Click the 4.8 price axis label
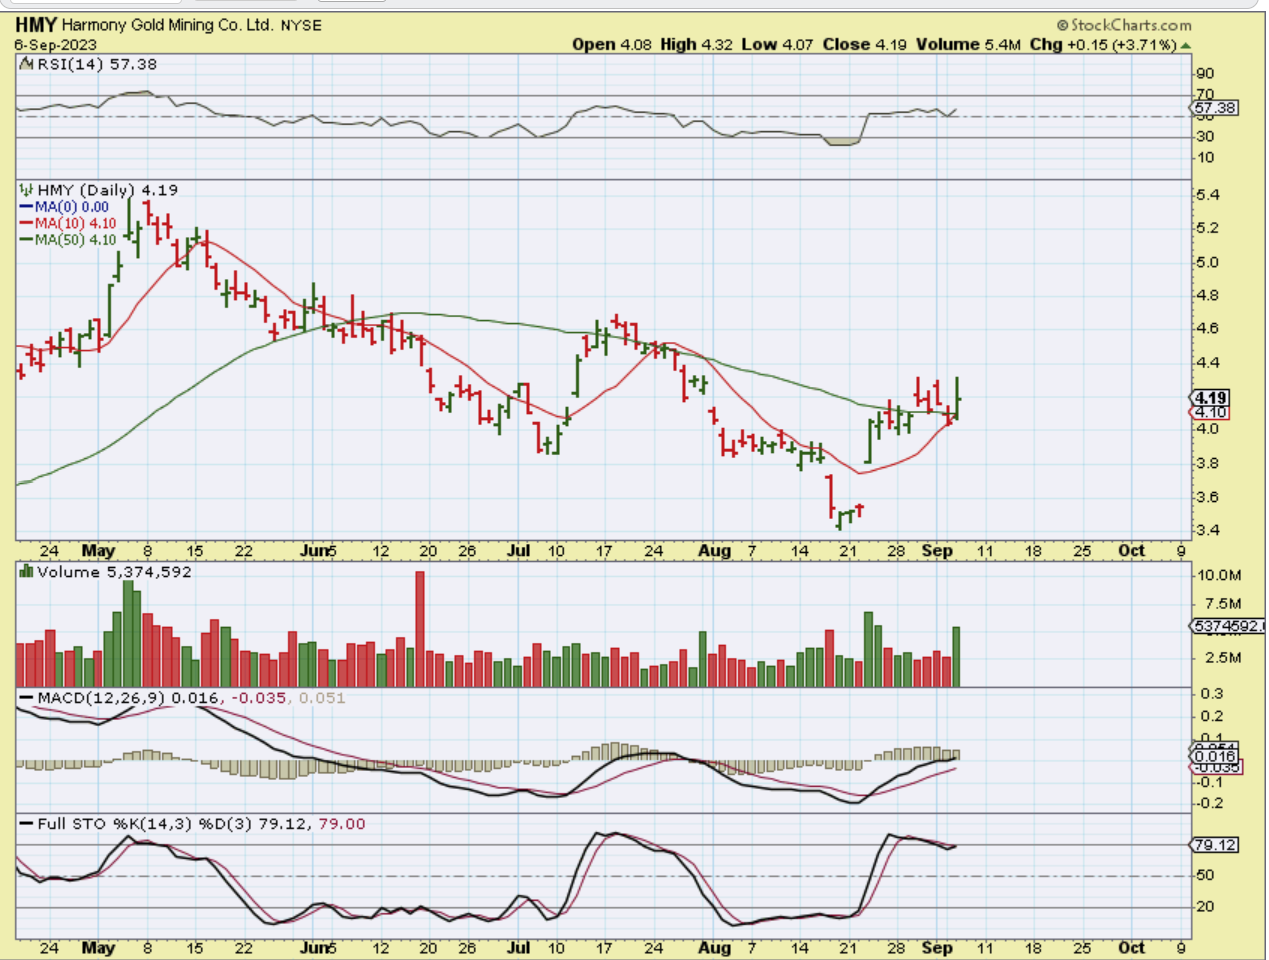Image resolution: width=1269 pixels, height=960 pixels. [1207, 296]
